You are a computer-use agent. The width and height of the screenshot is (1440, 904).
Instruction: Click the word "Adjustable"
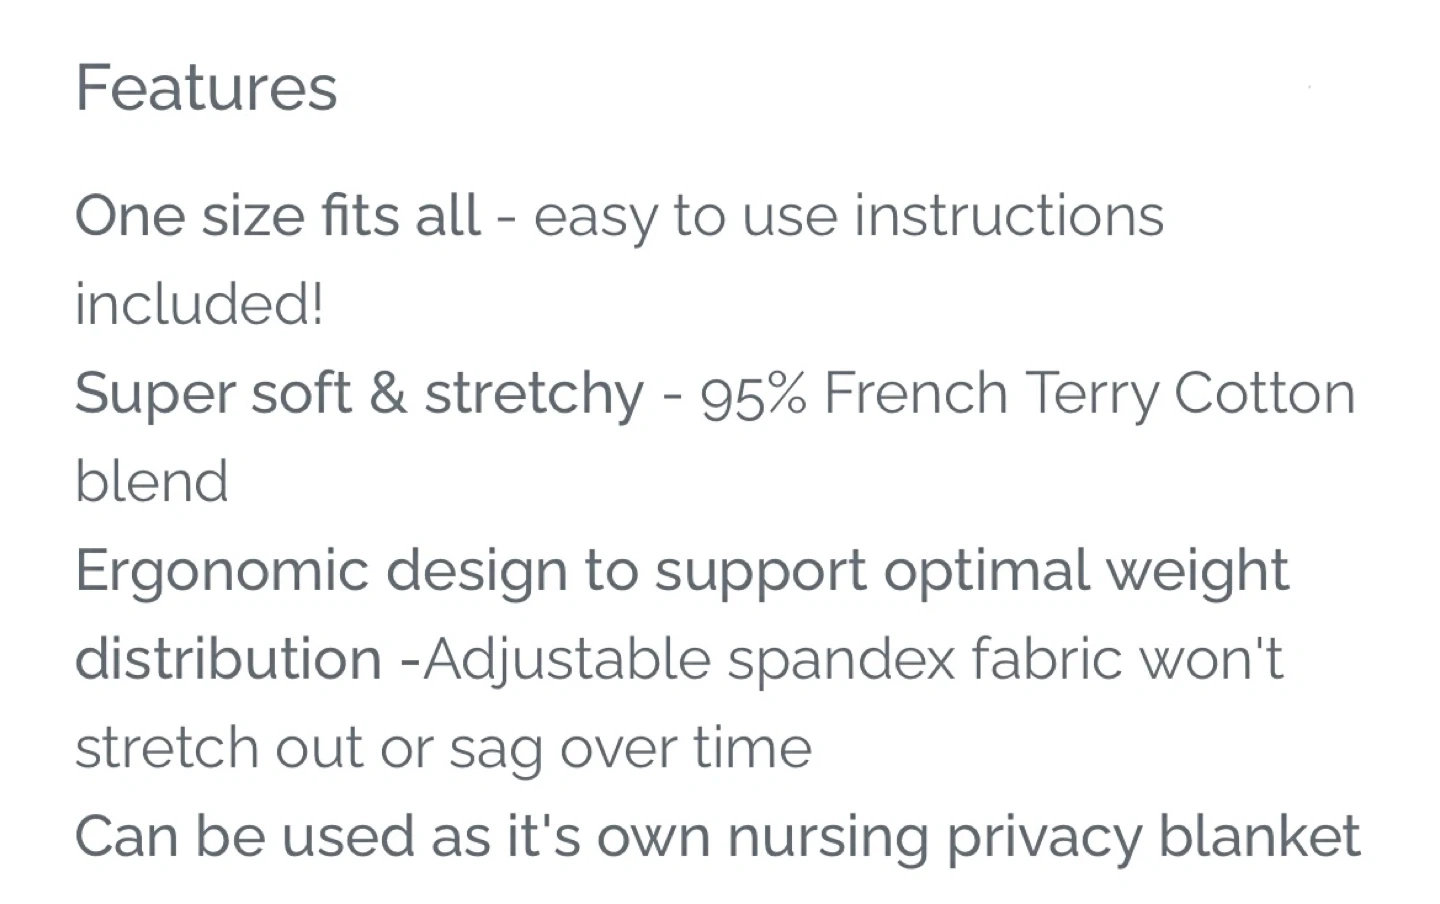coord(566,660)
